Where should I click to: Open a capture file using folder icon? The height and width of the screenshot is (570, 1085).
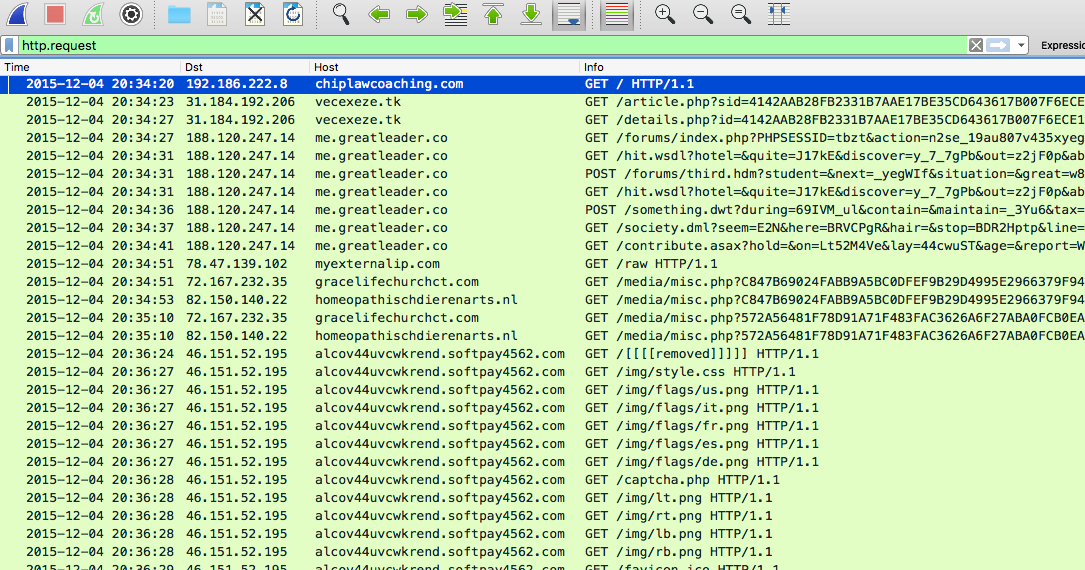click(x=179, y=14)
